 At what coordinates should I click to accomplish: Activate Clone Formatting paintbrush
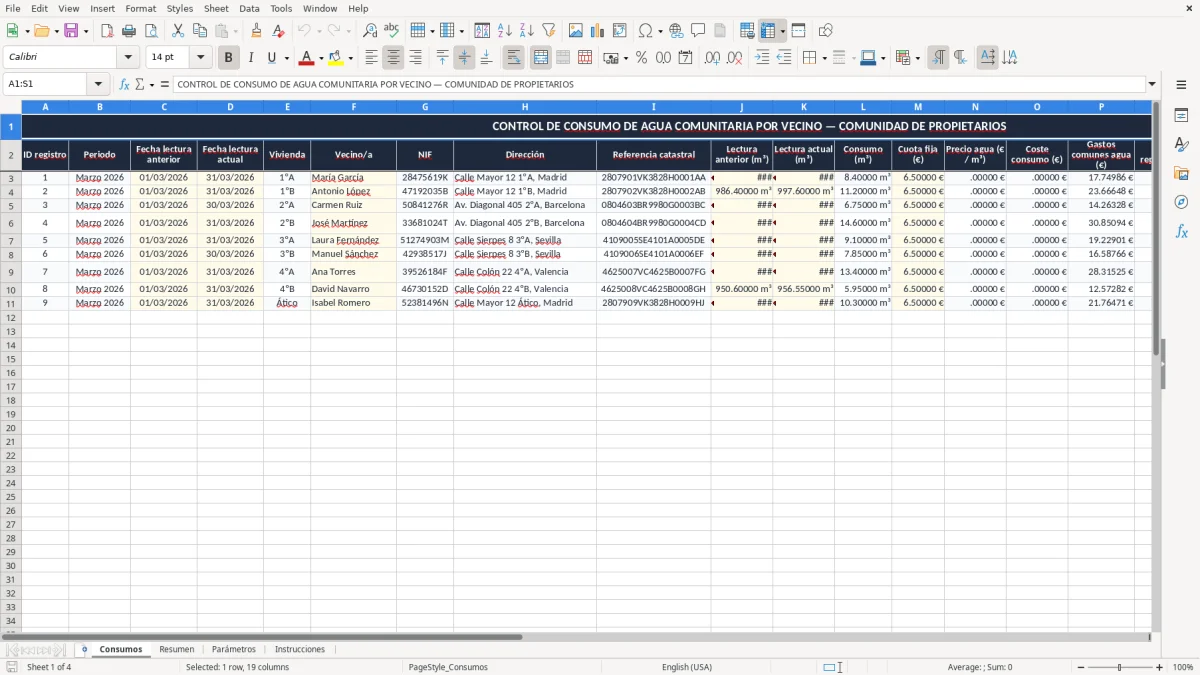coord(257,31)
